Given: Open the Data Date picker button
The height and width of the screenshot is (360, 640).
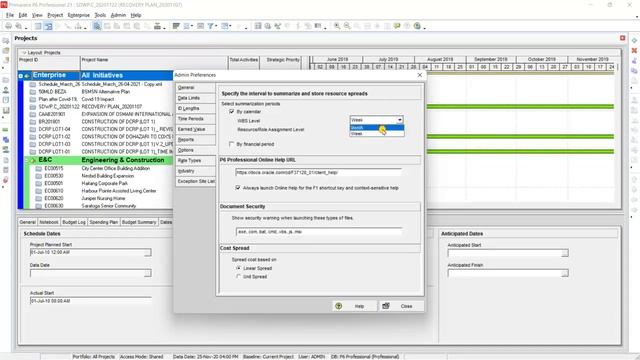Looking at the screenshot, I should [147, 273].
